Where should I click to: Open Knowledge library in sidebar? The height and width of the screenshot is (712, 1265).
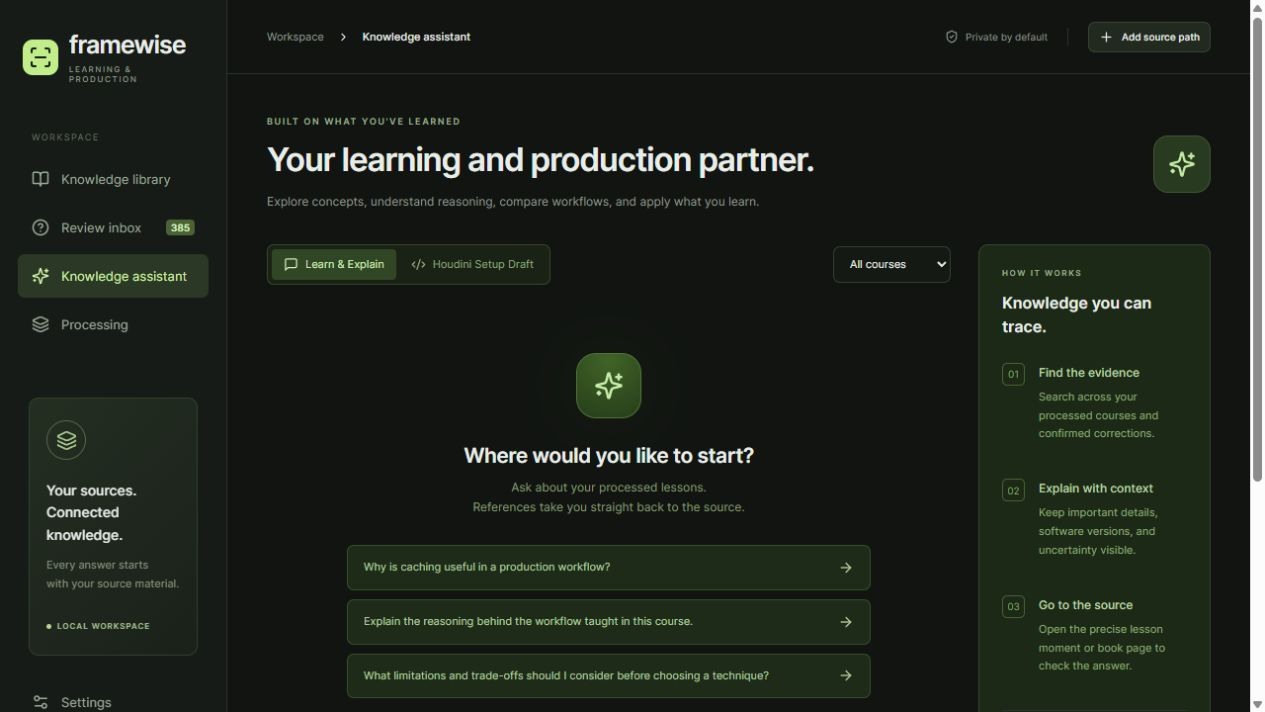point(113,179)
